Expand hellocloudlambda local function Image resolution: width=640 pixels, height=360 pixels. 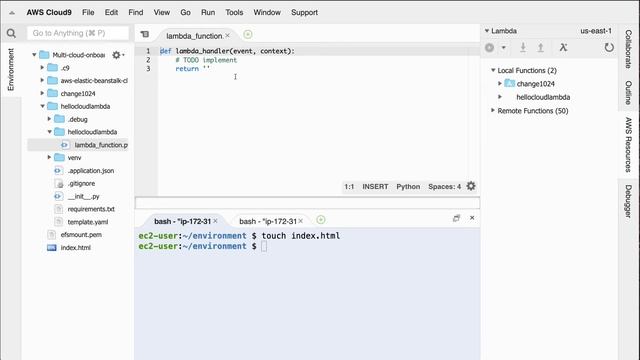(x=500, y=97)
